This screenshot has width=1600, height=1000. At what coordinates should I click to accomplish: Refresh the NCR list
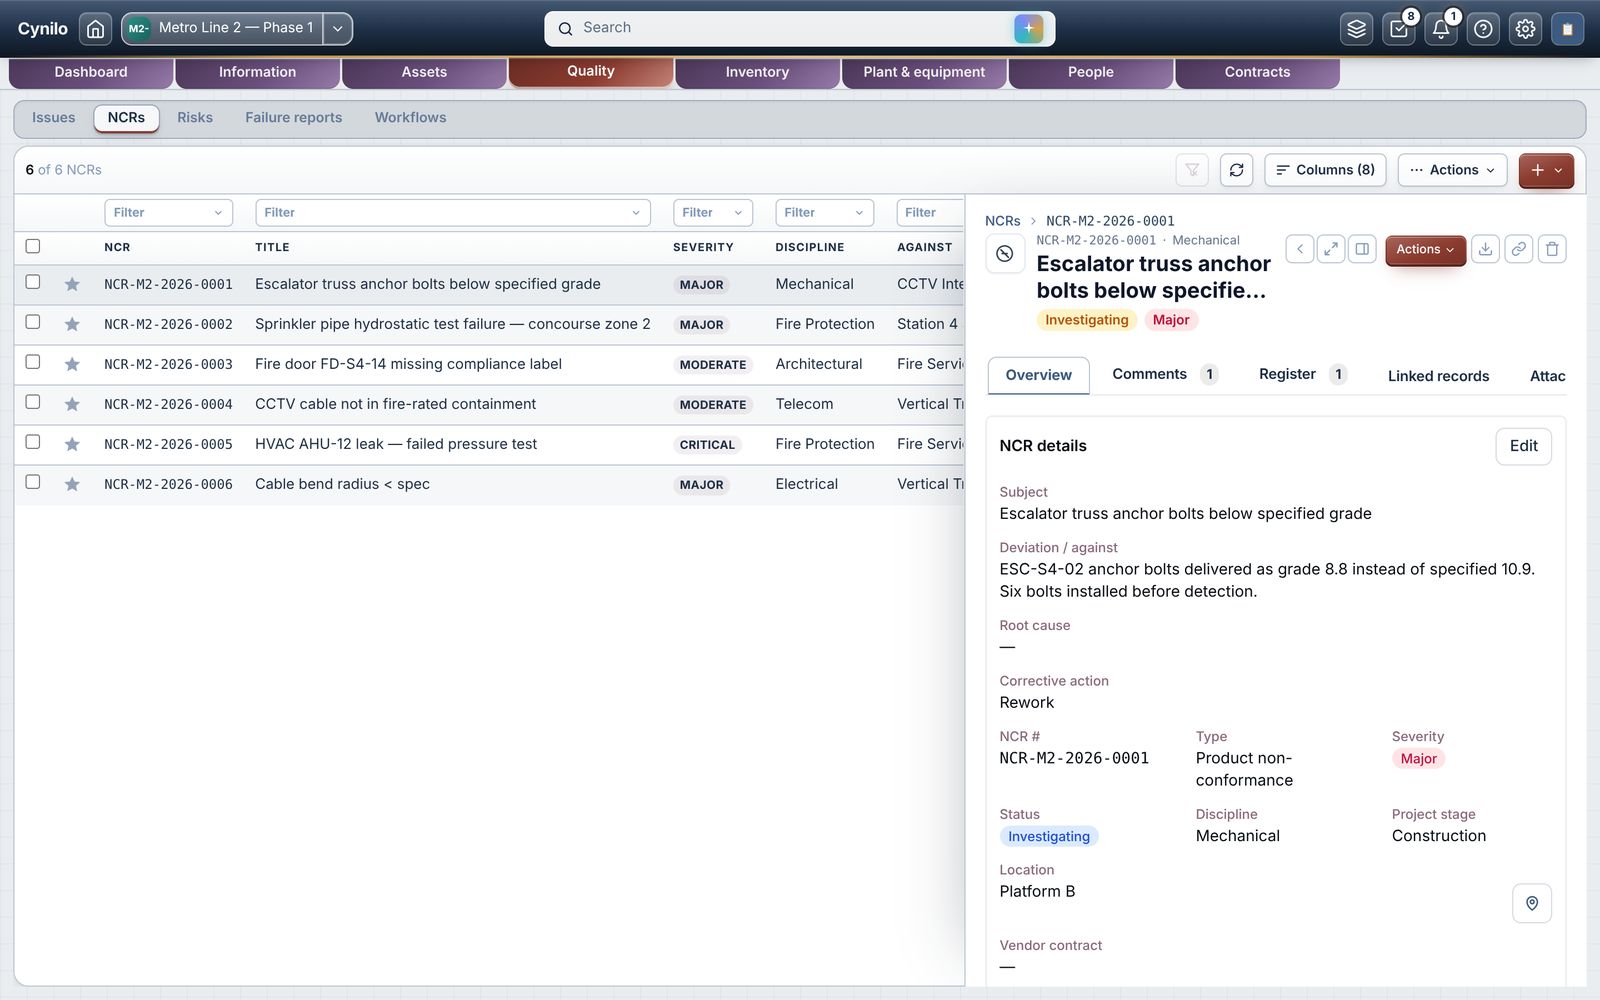pyautogui.click(x=1236, y=170)
